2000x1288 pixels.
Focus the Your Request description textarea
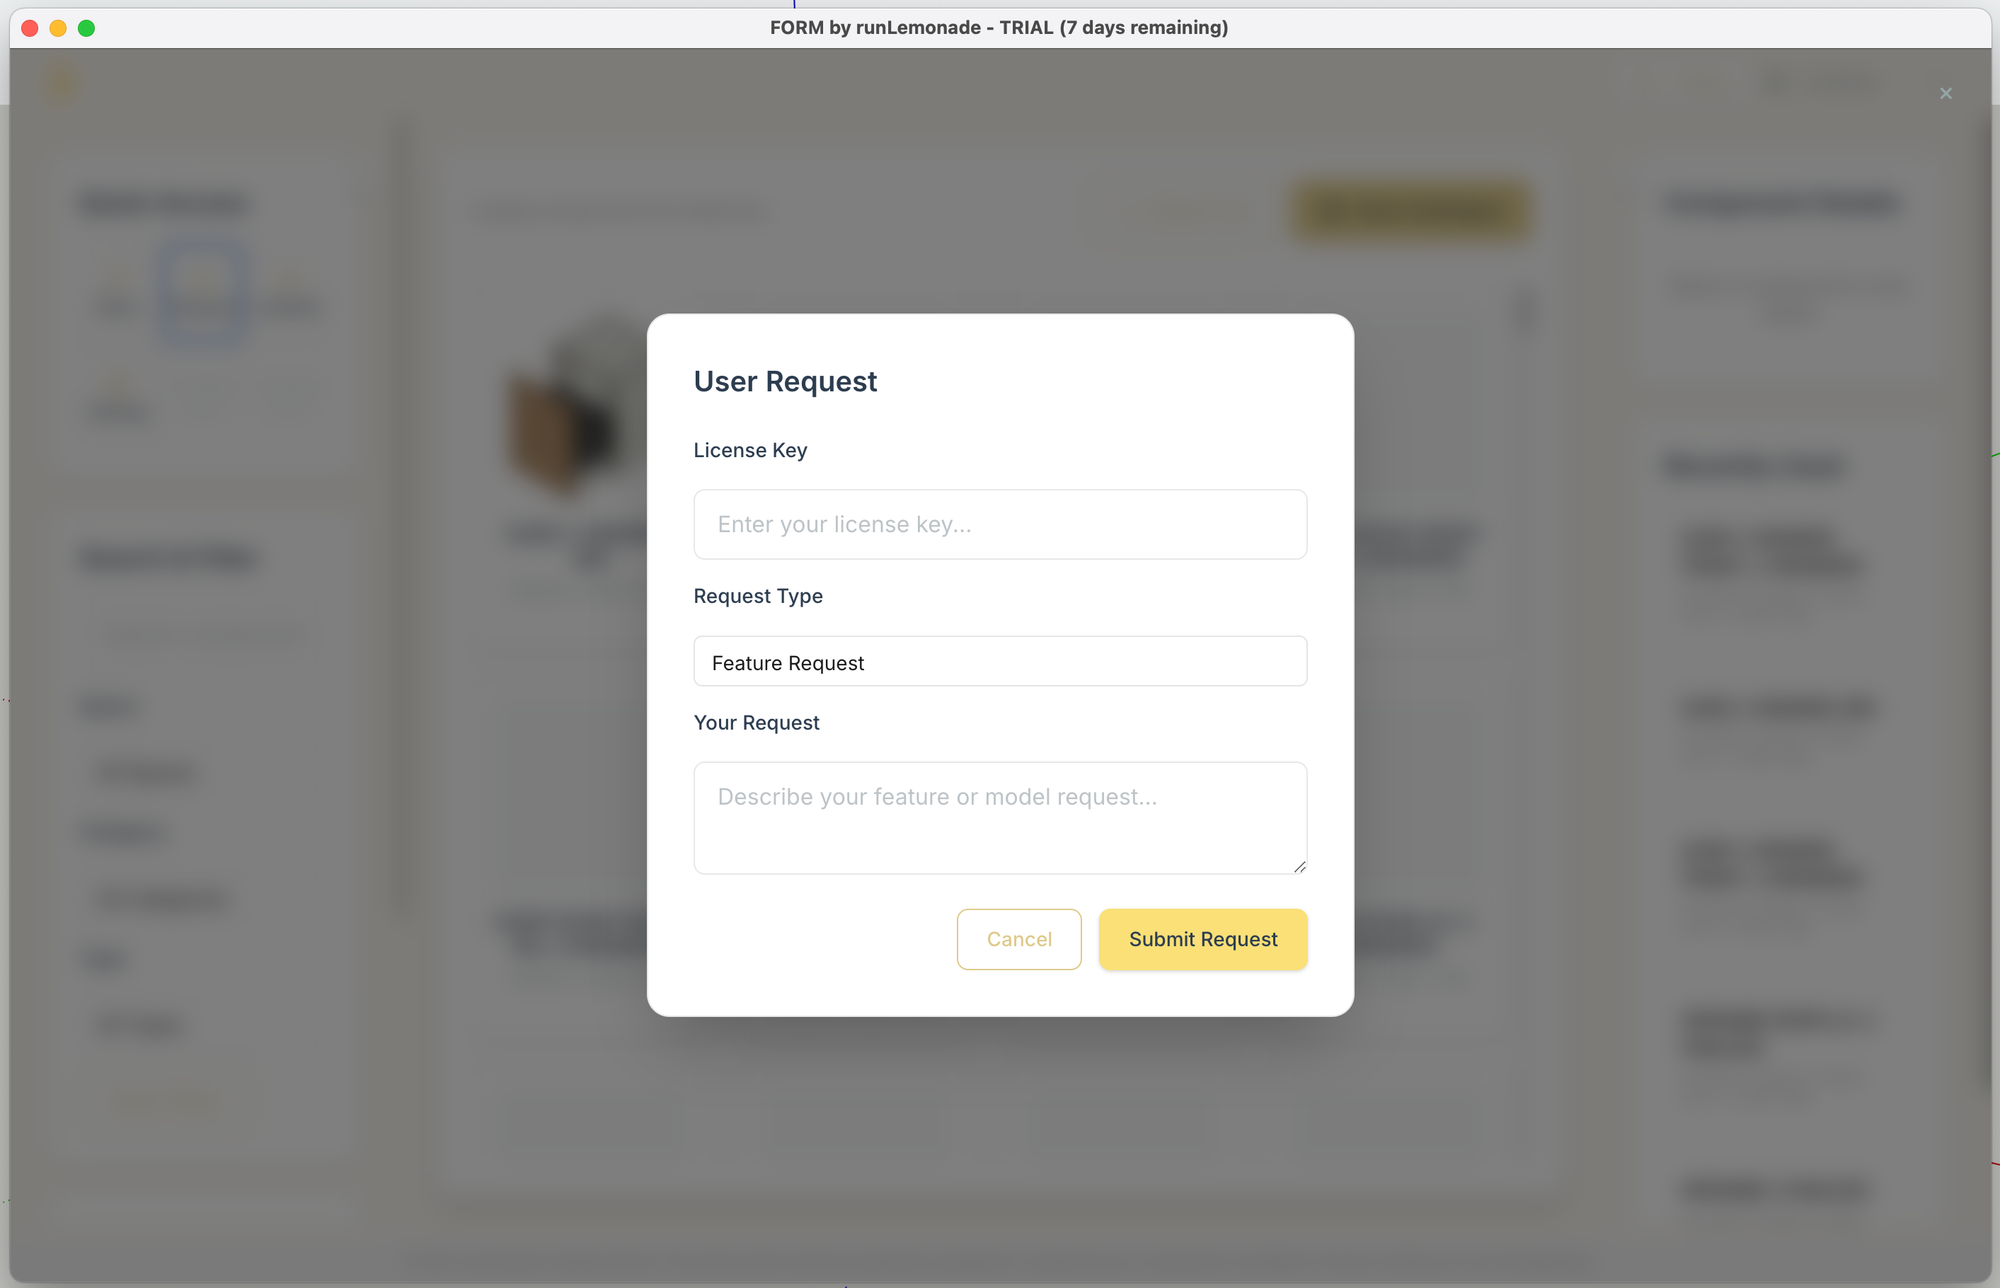[1000, 818]
